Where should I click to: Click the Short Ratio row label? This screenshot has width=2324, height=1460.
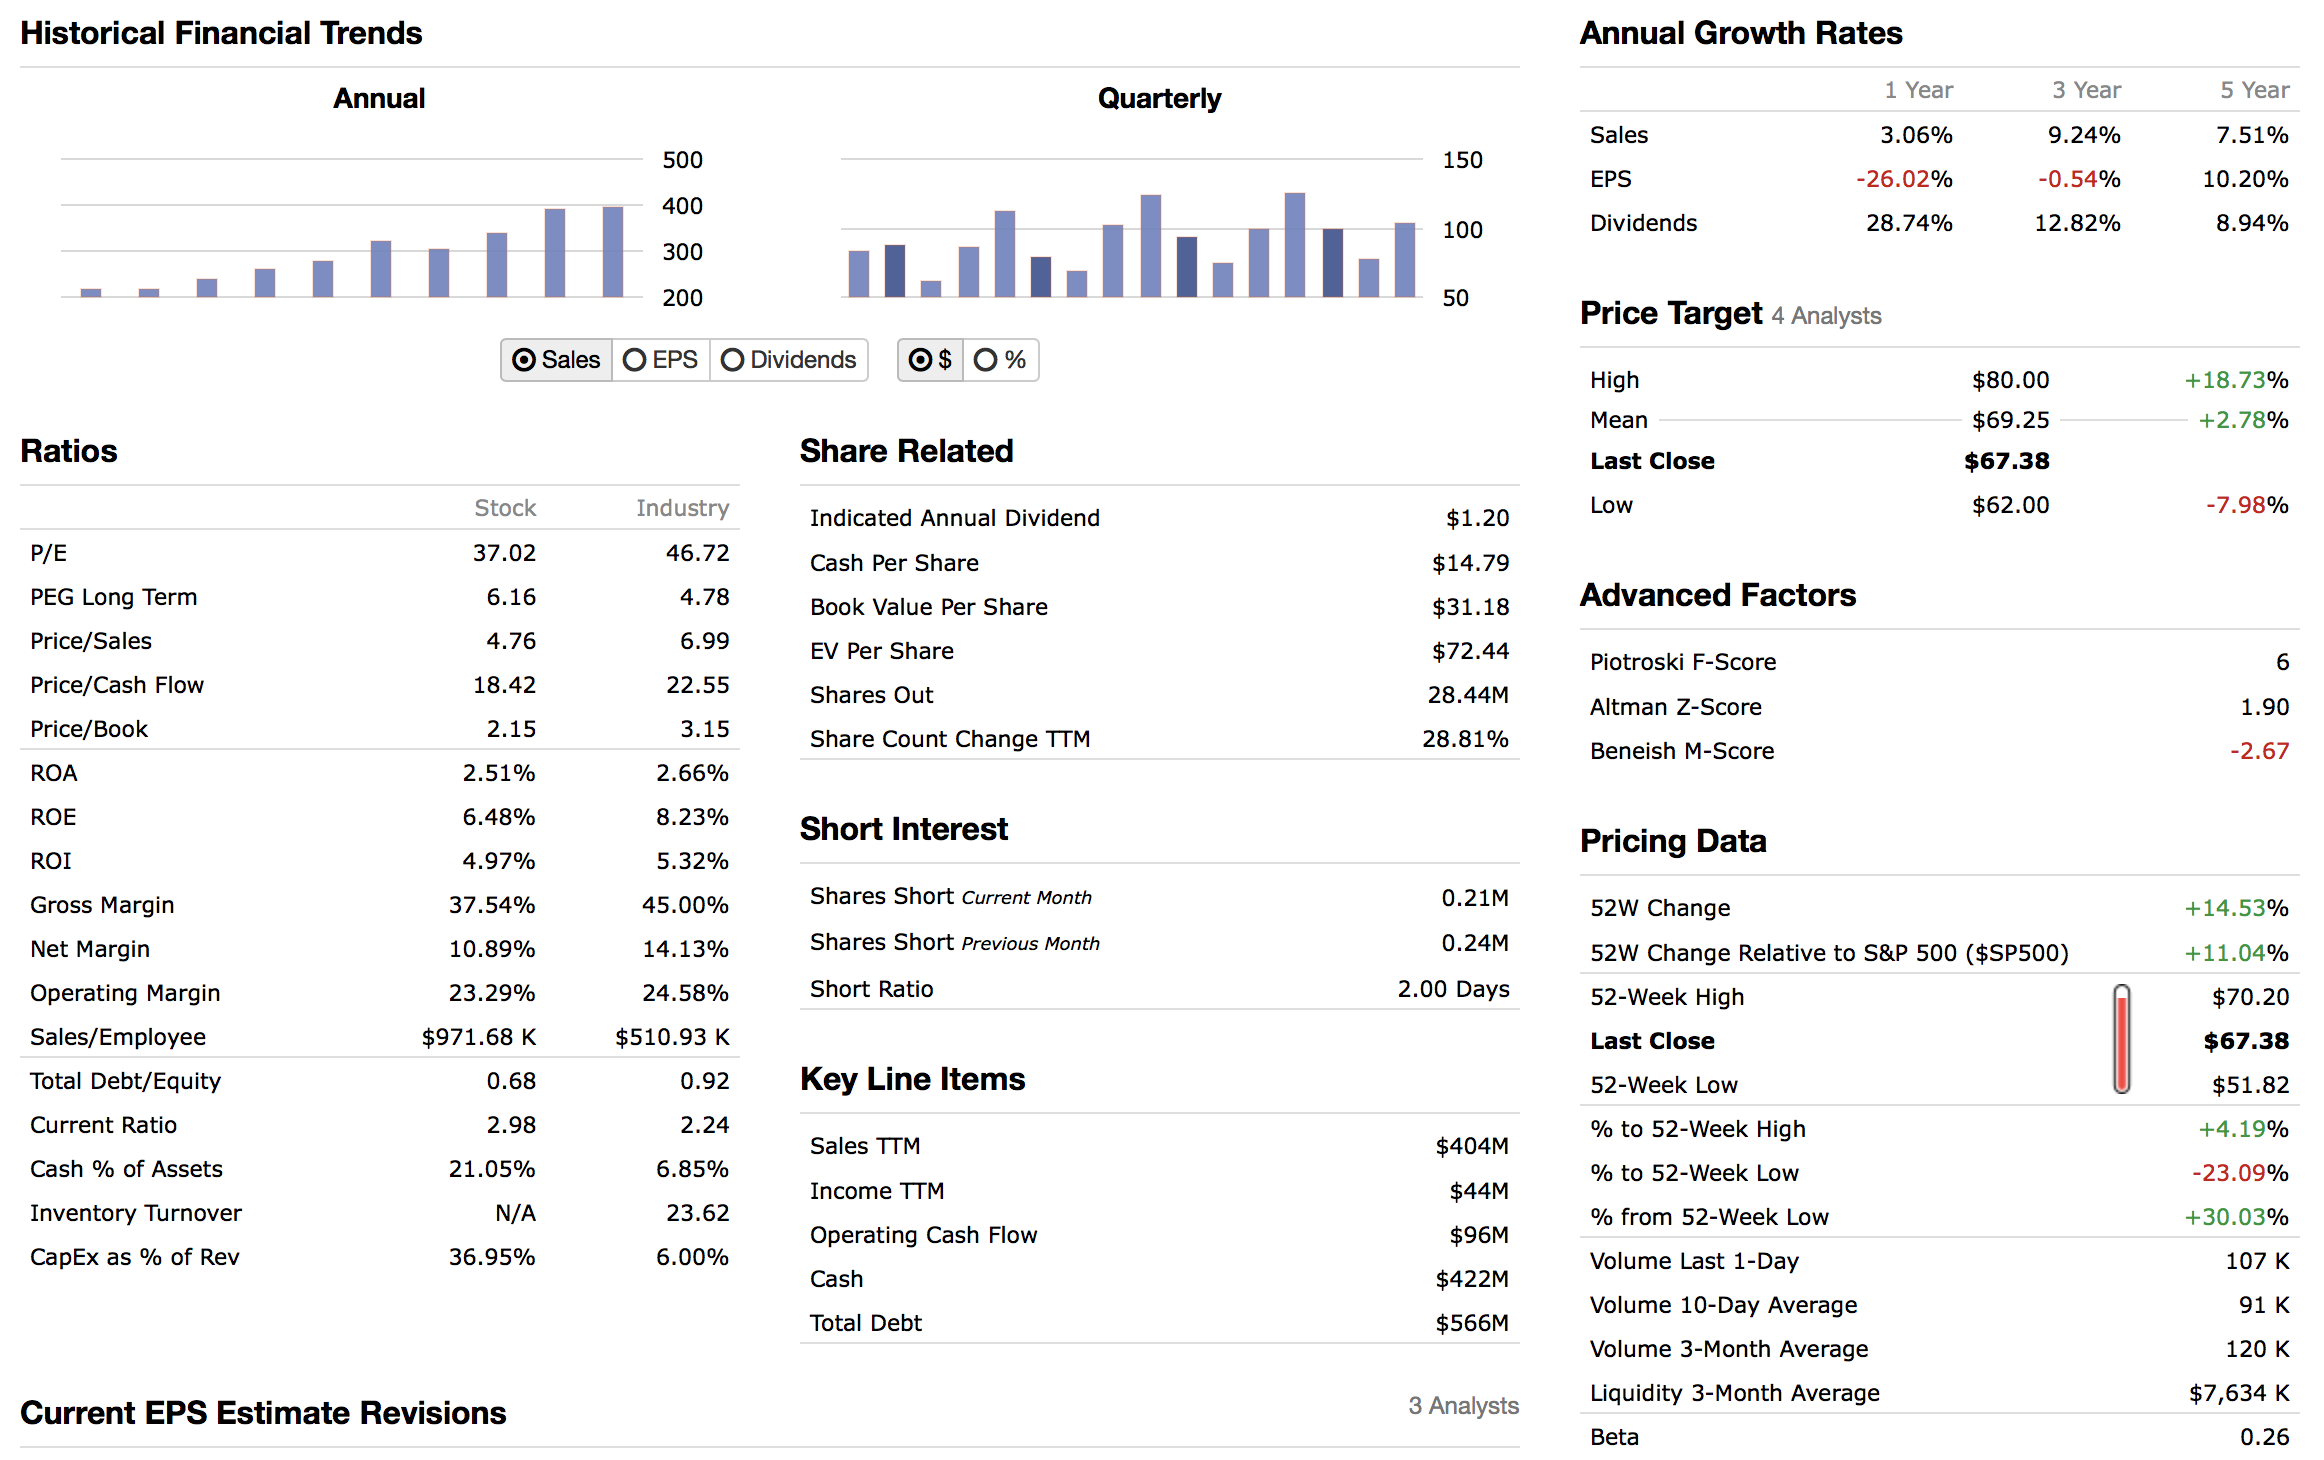[x=871, y=989]
